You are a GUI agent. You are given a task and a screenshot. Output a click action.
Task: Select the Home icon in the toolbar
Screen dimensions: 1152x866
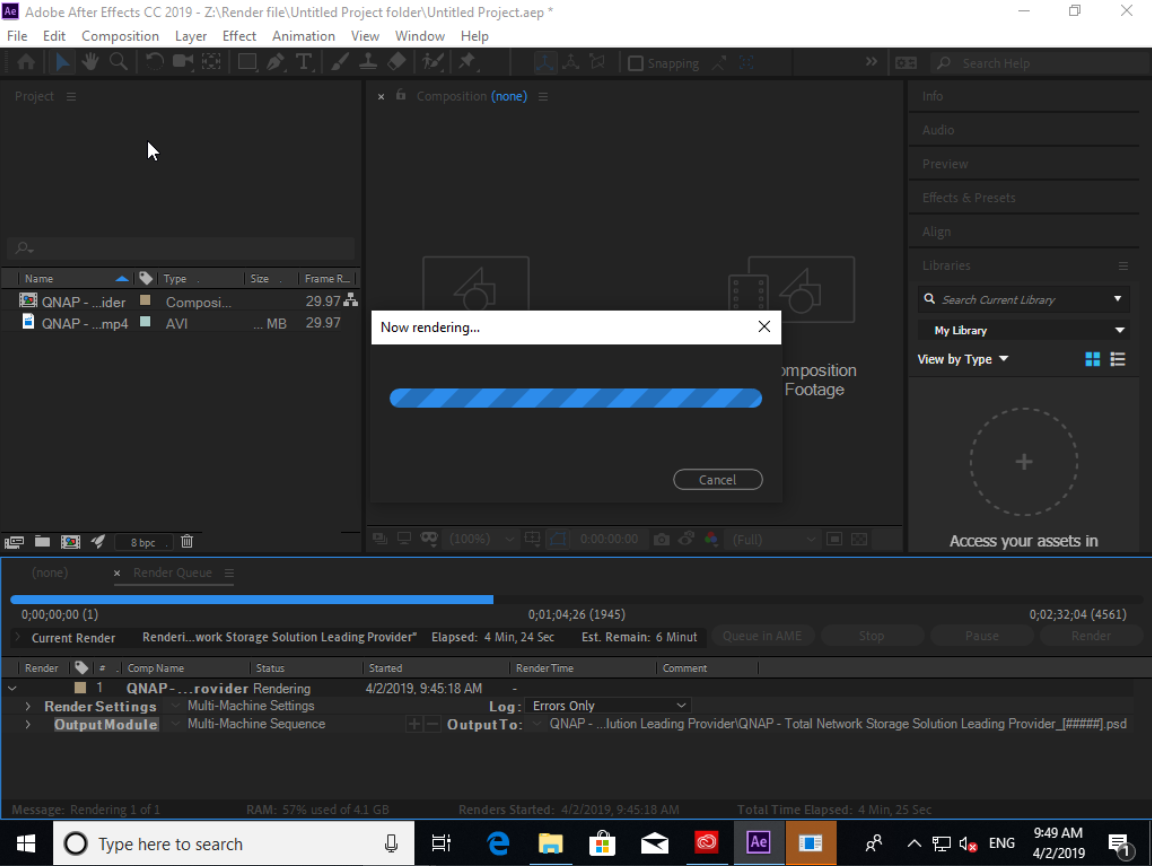(26, 62)
